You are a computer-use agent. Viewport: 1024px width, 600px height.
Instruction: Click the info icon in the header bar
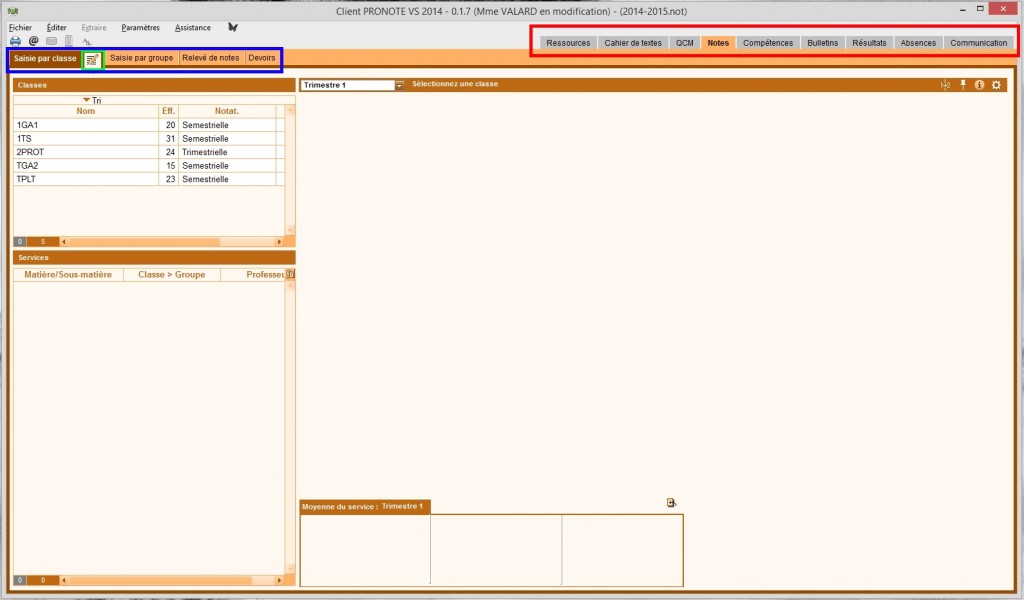979,85
